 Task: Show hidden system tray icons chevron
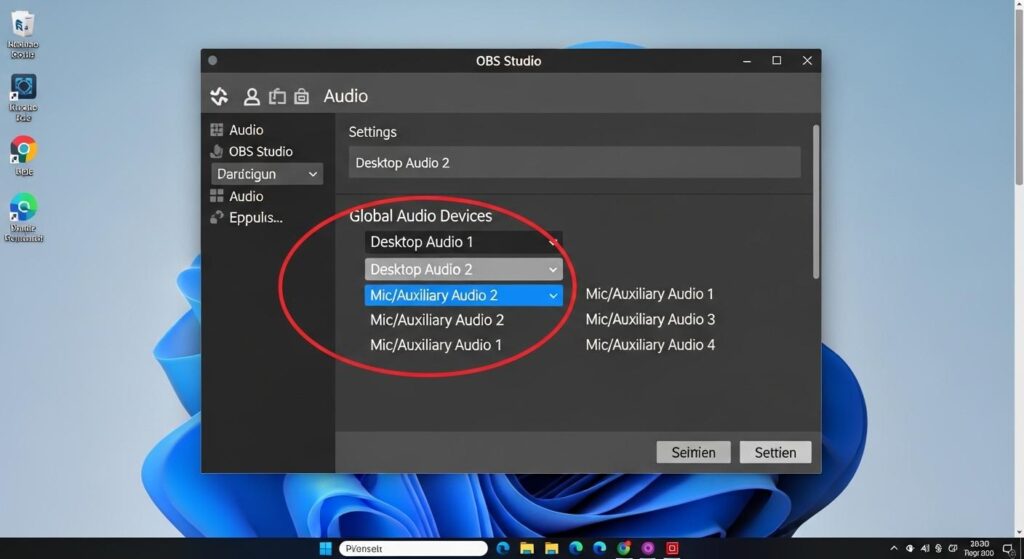tap(893, 549)
